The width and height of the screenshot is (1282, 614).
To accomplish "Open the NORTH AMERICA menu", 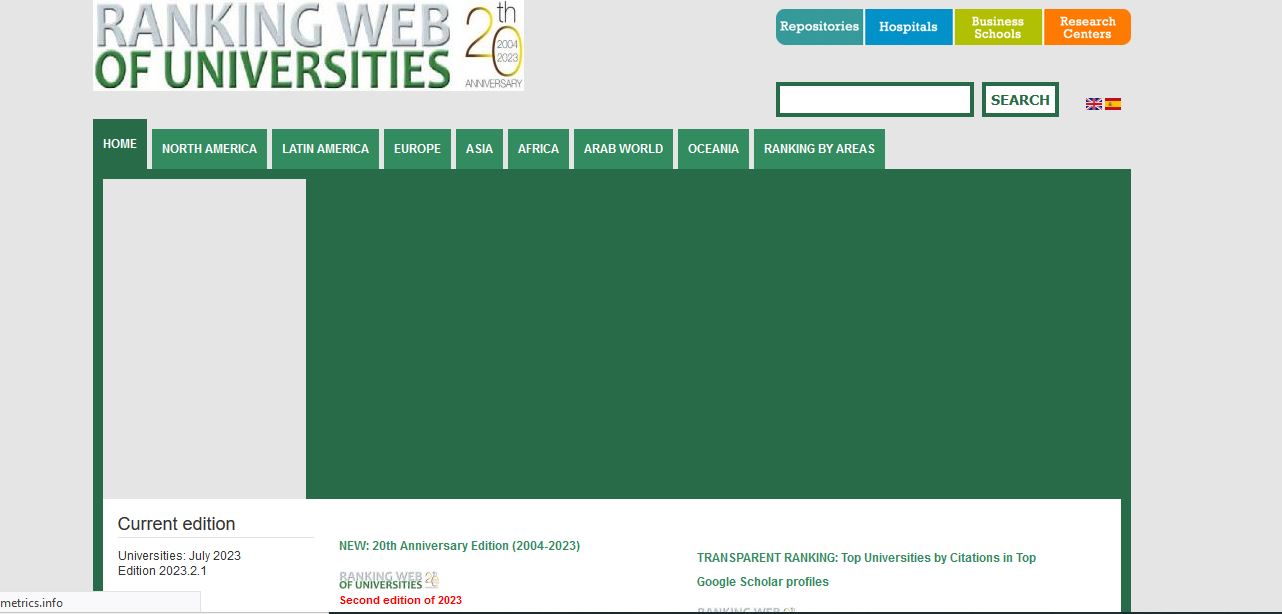I will click(x=209, y=149).
